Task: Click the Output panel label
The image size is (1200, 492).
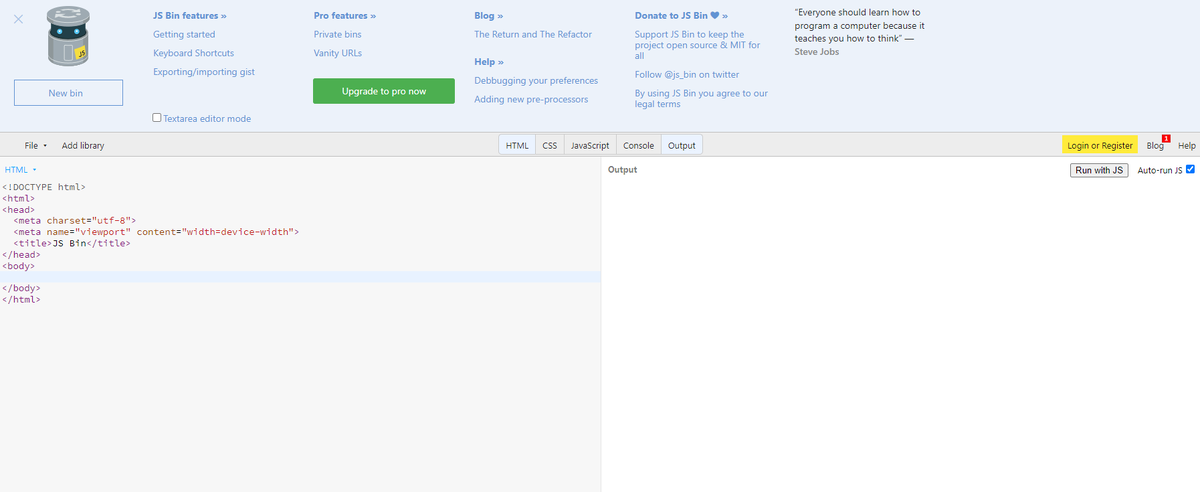Action: click(622, 170)
